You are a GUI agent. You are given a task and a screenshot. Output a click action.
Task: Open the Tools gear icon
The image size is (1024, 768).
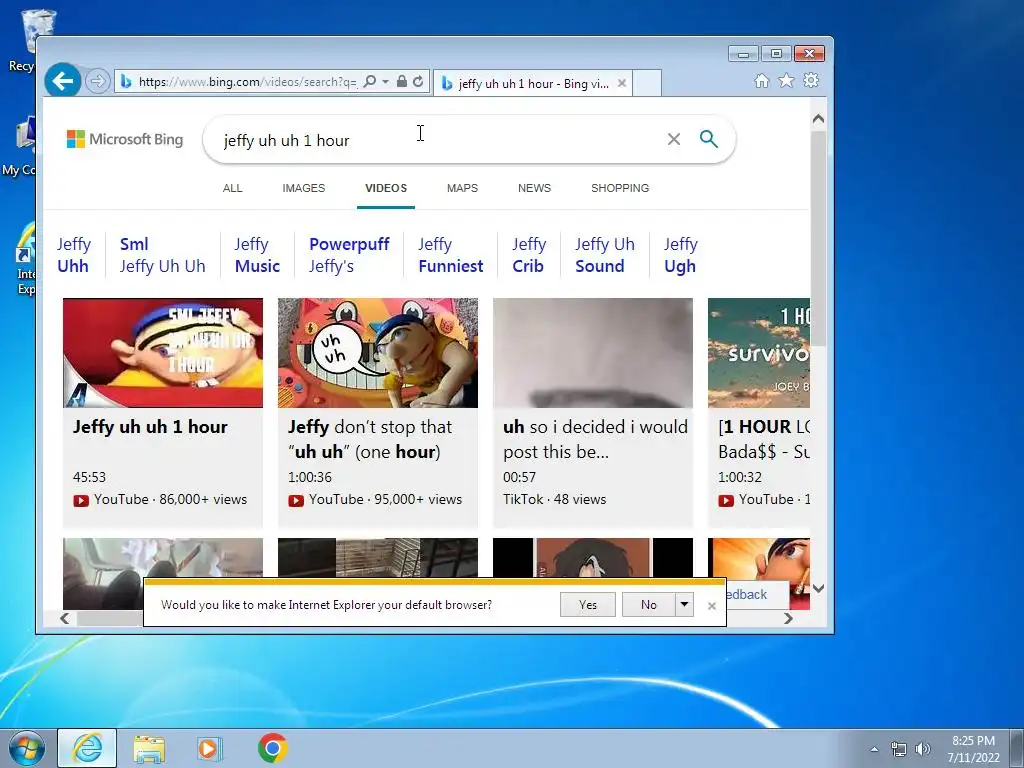[x=811, y=80]
